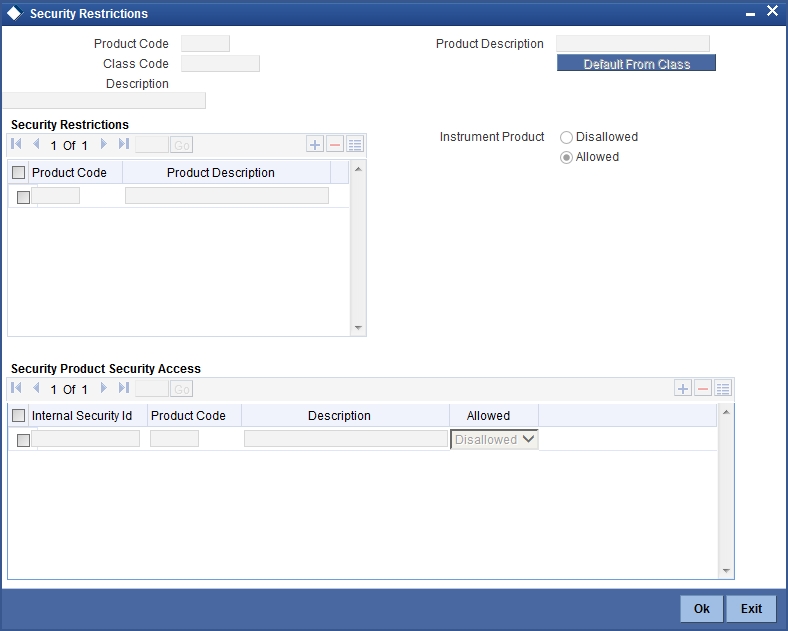Click the Default From Class button

(636, 63)
